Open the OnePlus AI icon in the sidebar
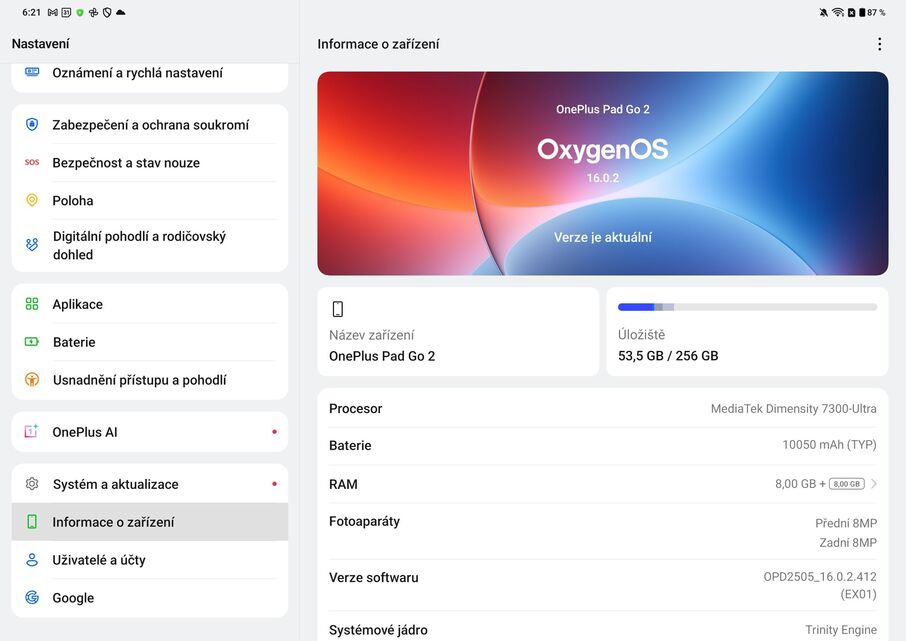 [x=31, y=431]
